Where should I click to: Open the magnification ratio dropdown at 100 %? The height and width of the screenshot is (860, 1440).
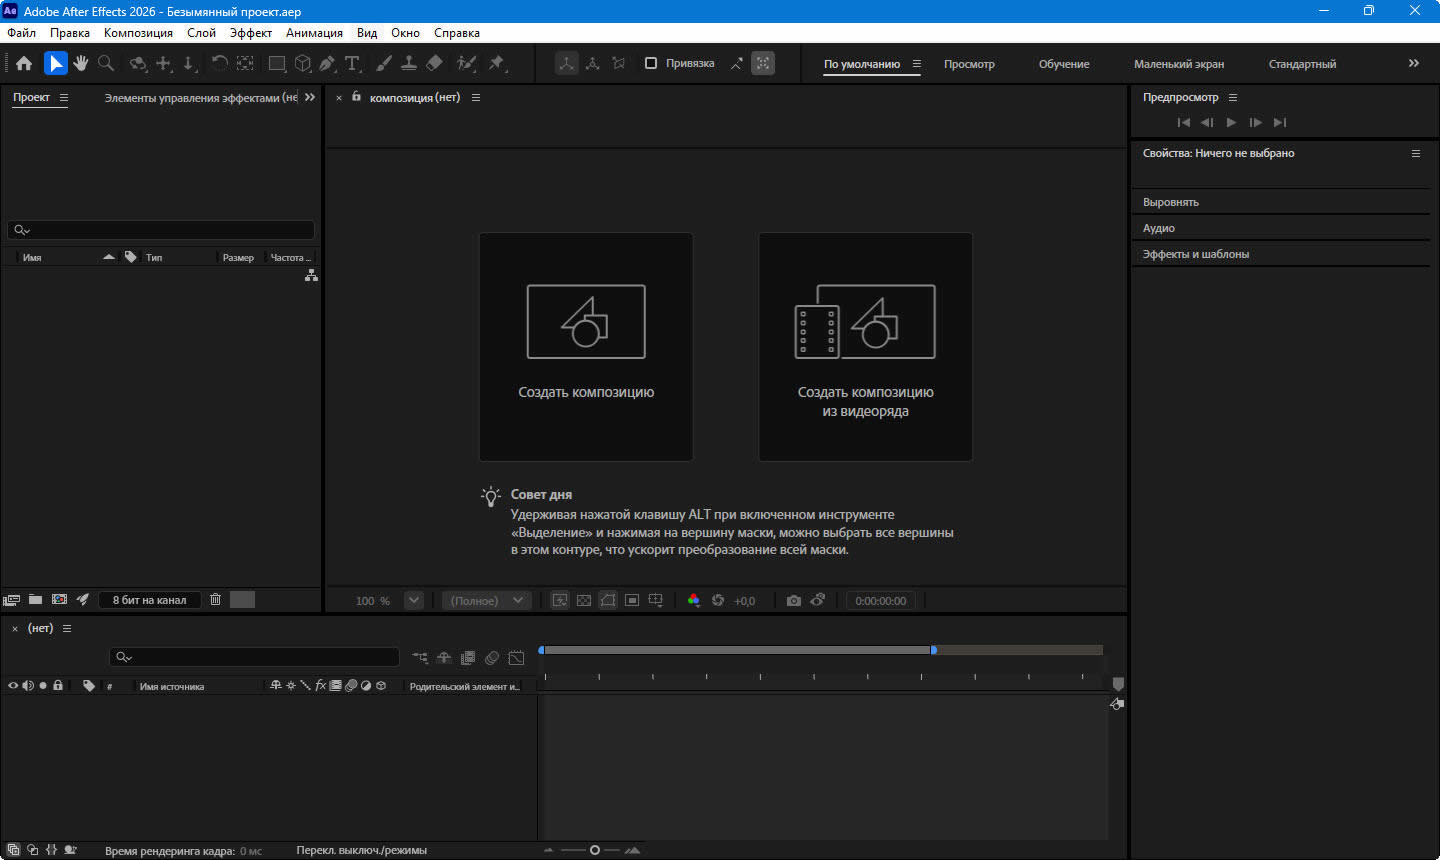tap(413, 600)
